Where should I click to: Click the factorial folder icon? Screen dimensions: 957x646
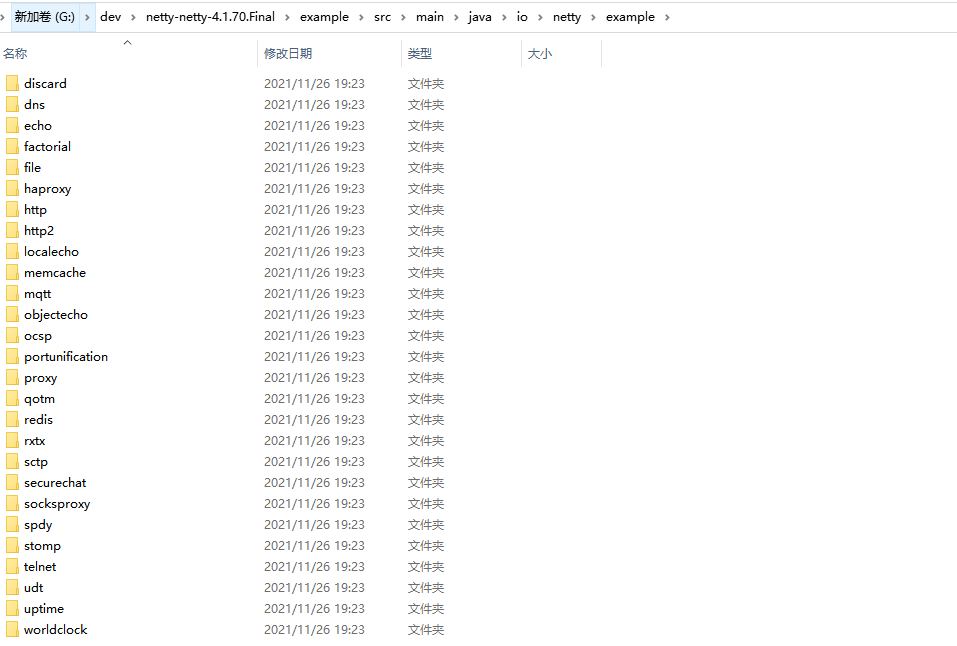pyautogui.click(x=12, y=147)
